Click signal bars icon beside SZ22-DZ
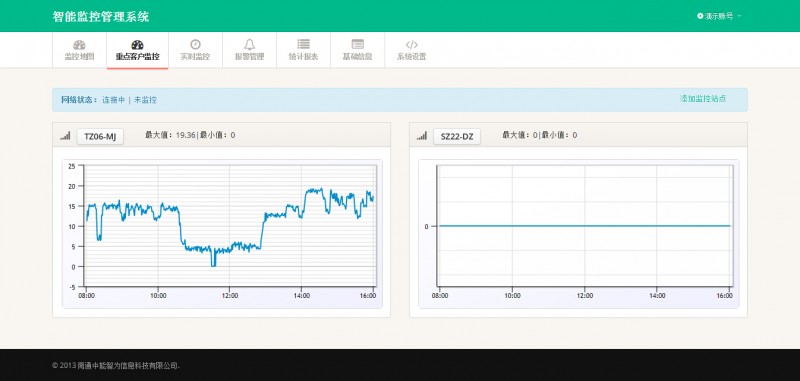This screenshot has width=800, height=381. pyautogui.click(x=421, y=136)
